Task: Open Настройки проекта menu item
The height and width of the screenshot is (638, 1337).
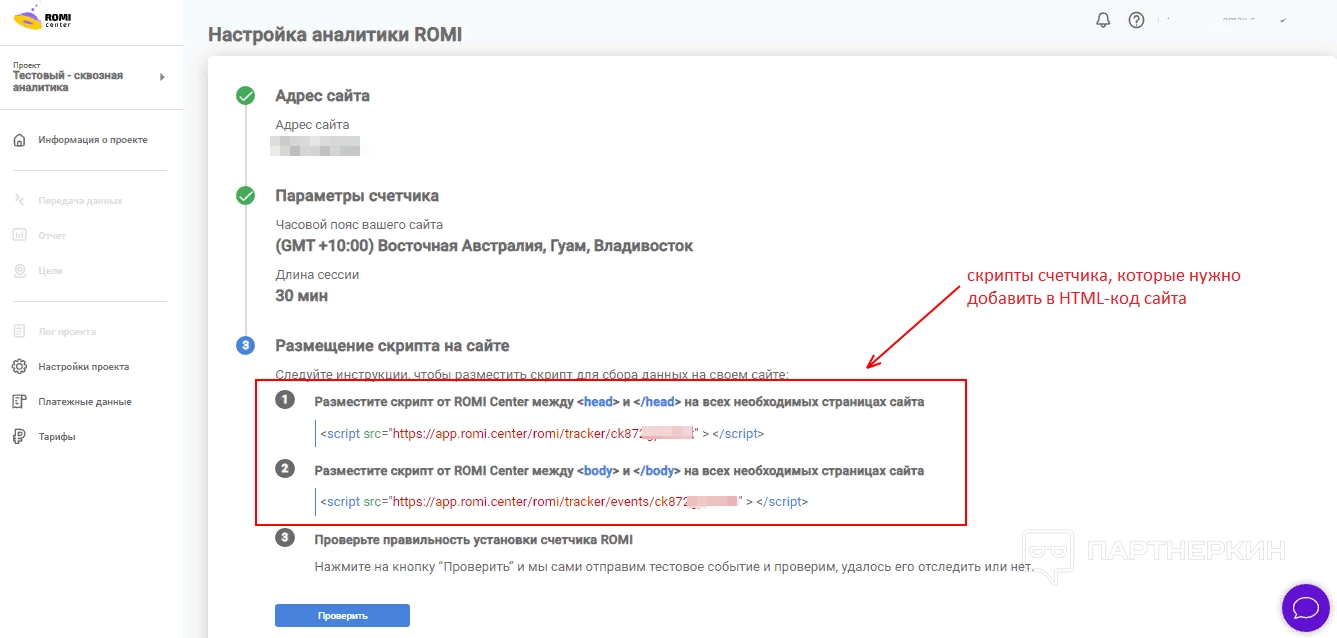Action: [84, 367]
